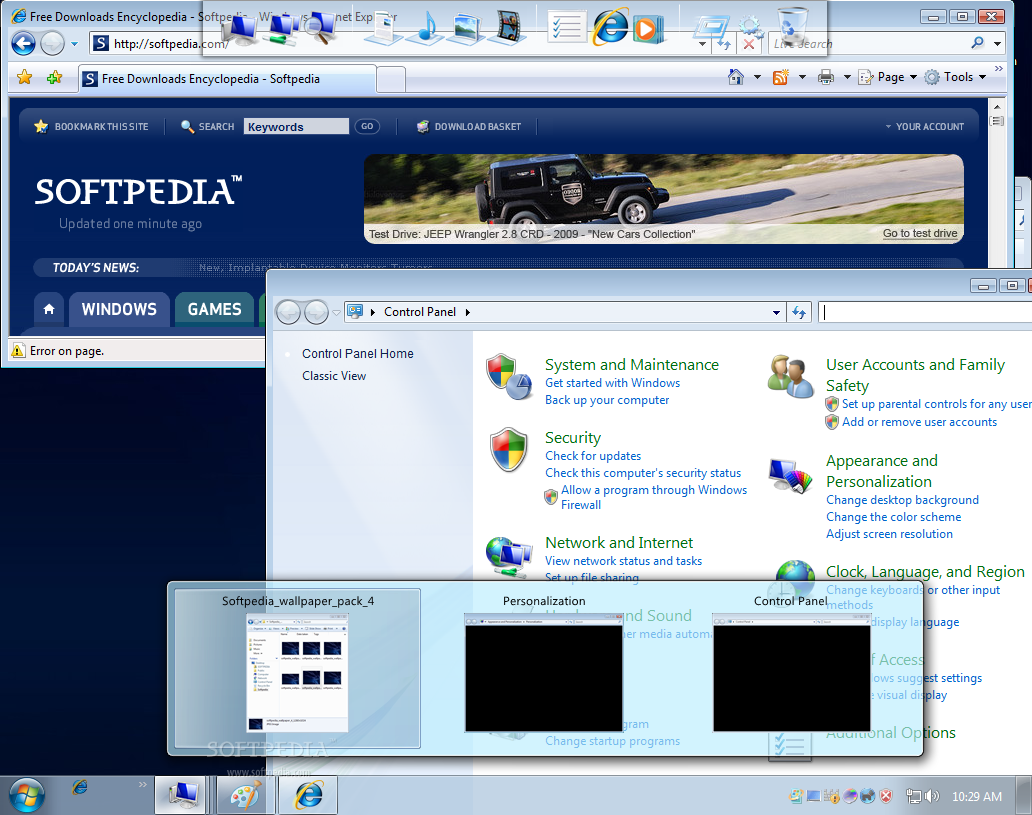Go back in Internet Explorer

tap(24, 44)
